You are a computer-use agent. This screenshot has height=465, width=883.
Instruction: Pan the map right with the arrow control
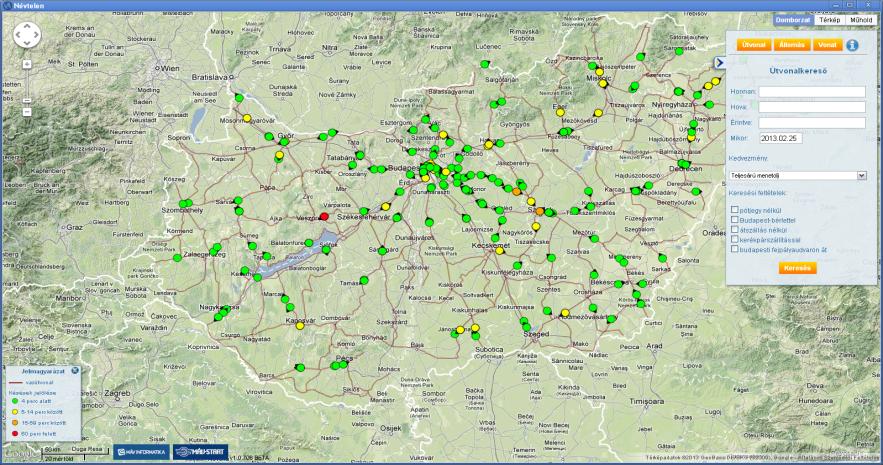pos(35,35)
